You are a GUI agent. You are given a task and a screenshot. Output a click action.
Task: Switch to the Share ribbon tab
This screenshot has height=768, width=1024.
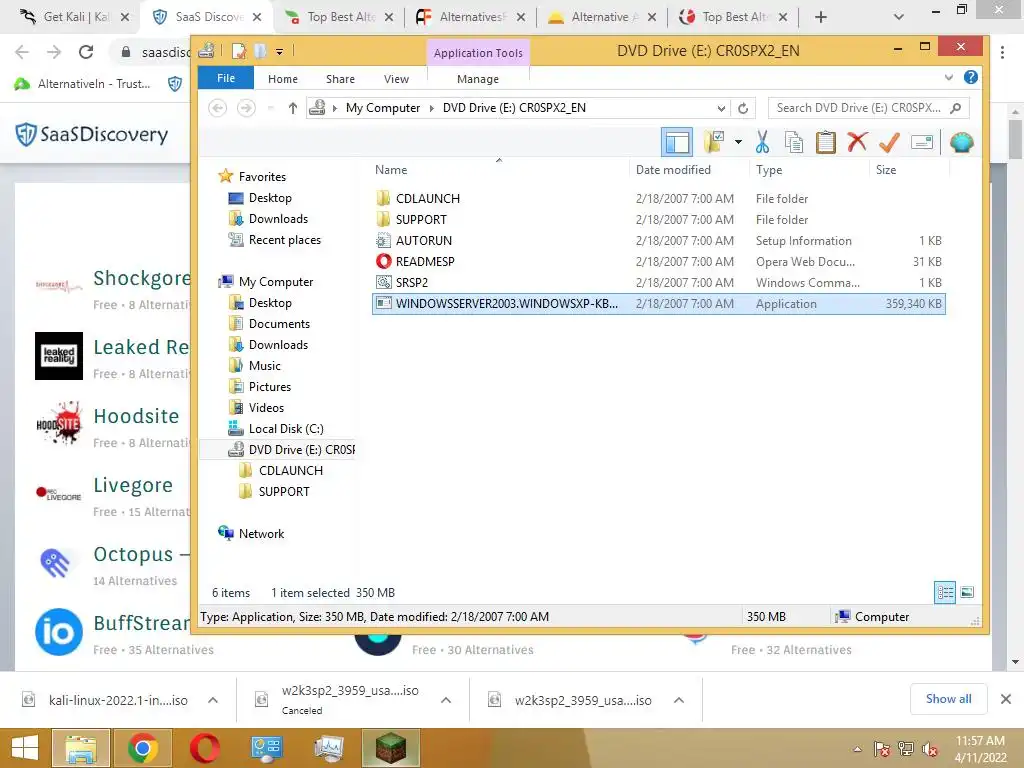[x=340, y=79]
